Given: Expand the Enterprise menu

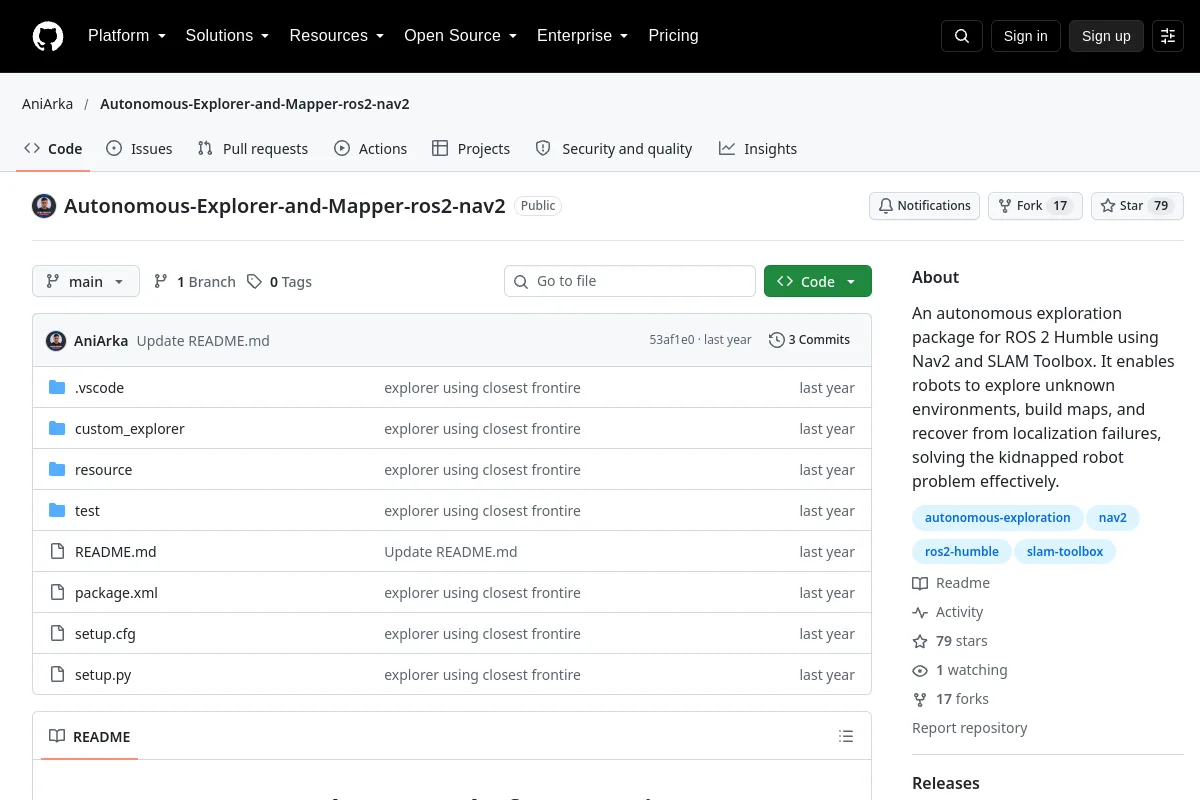Looking at the screenshot, I should tap(582, 36).
